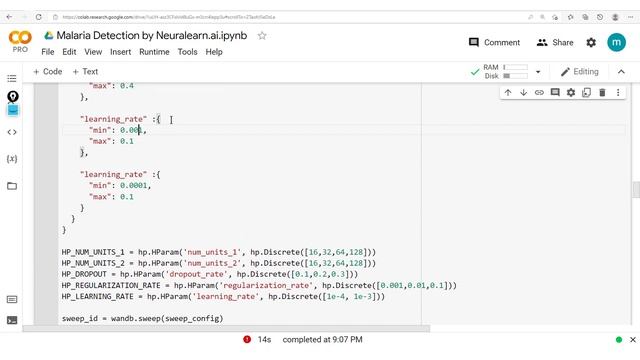Click the HP_DROPOUT line
This screenshot has width=640, height=360.
pyautogui.click(x=210, y=274)
